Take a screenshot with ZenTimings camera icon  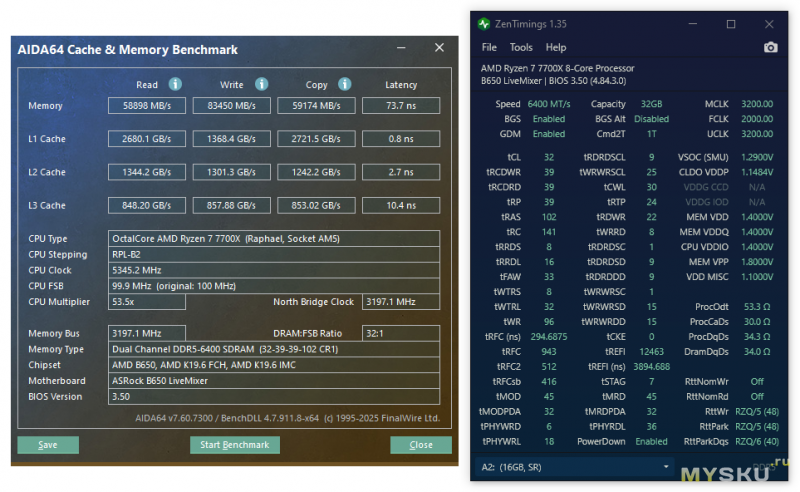pos(770,47)
